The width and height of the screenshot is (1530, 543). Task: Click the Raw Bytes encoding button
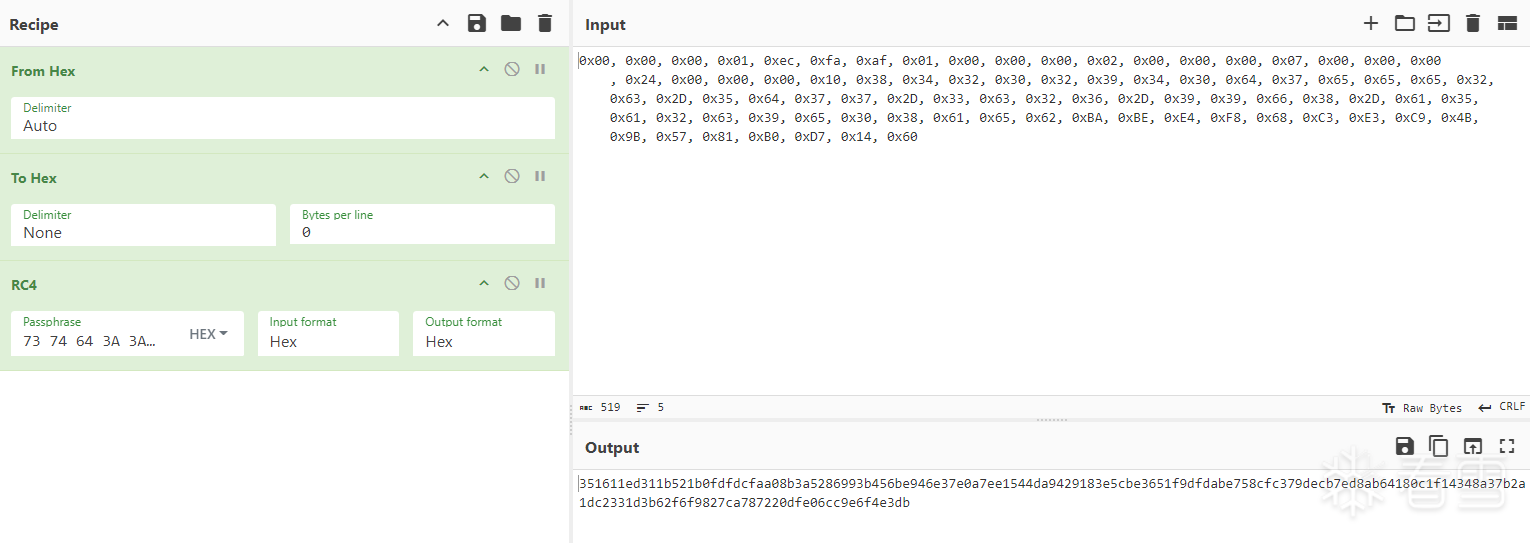(1422, 408)
